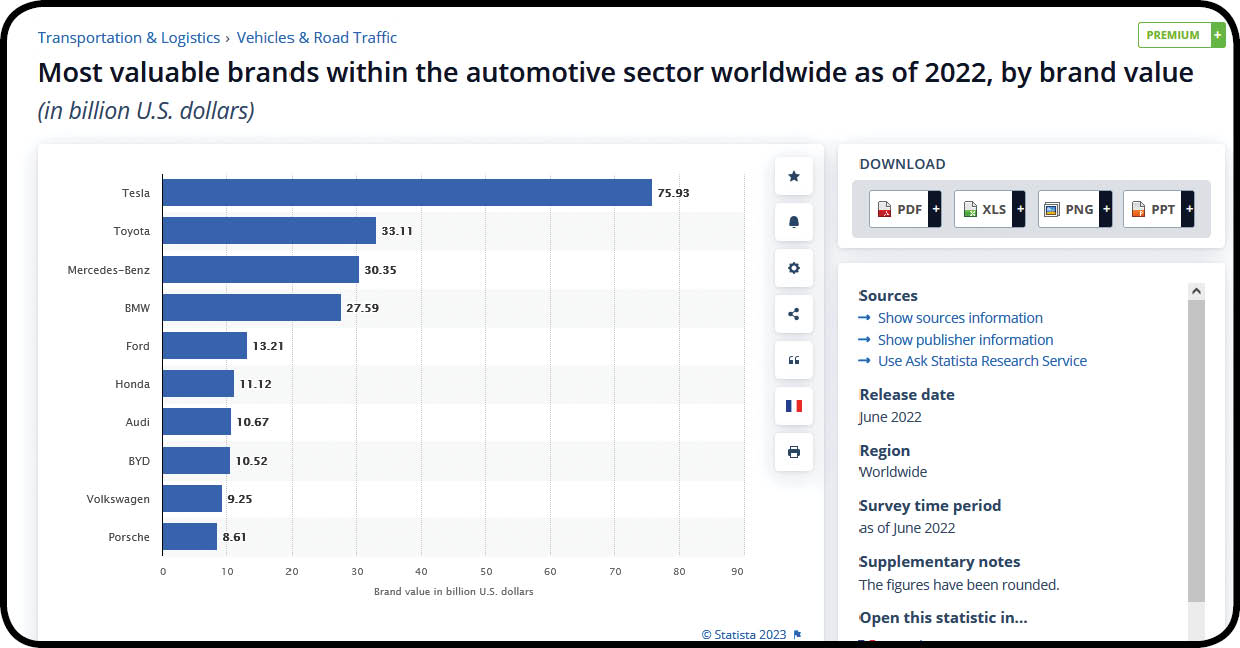Click the Honda bar in chart
The width and height of the screenshot is (1240, 648).
point(199,384)
